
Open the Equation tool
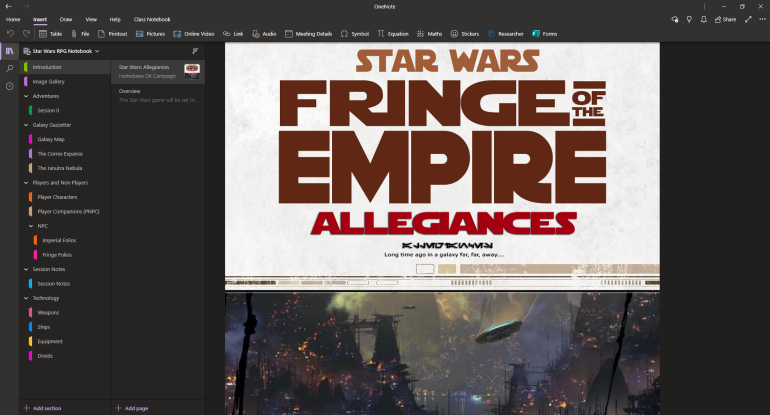[x=393, y=33]
